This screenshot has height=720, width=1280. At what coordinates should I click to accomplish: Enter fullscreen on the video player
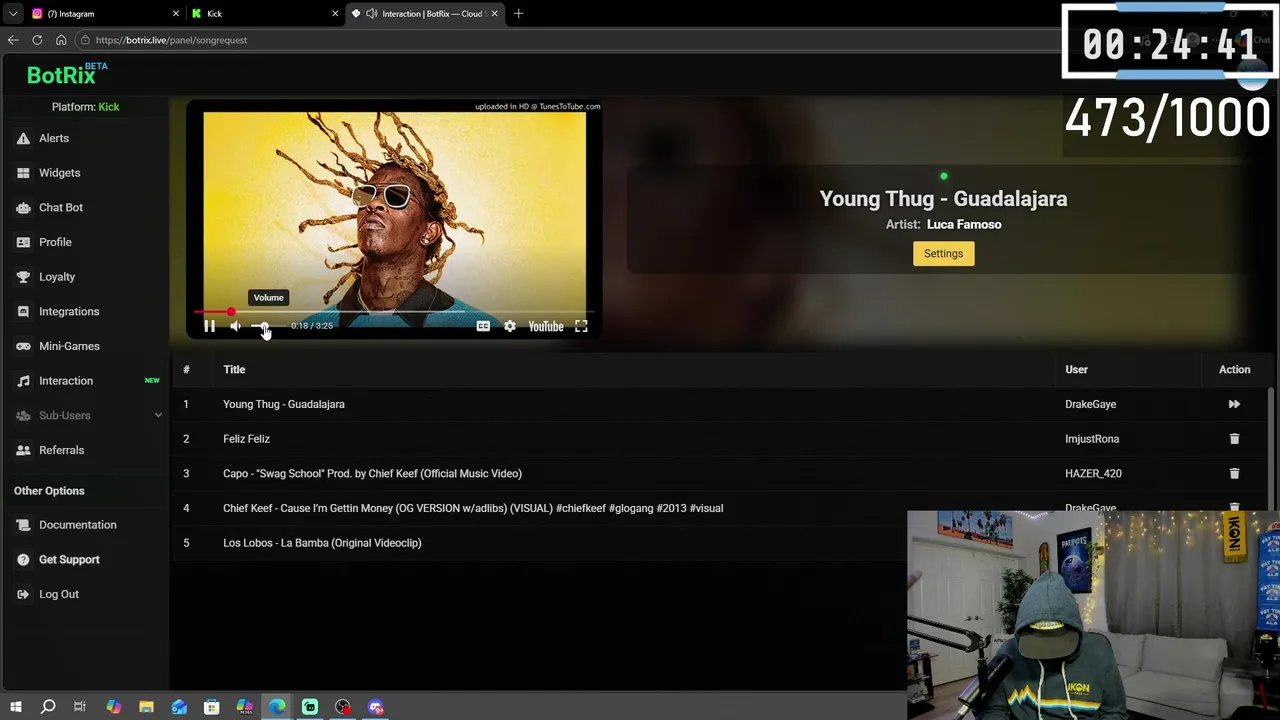point(581,326)
